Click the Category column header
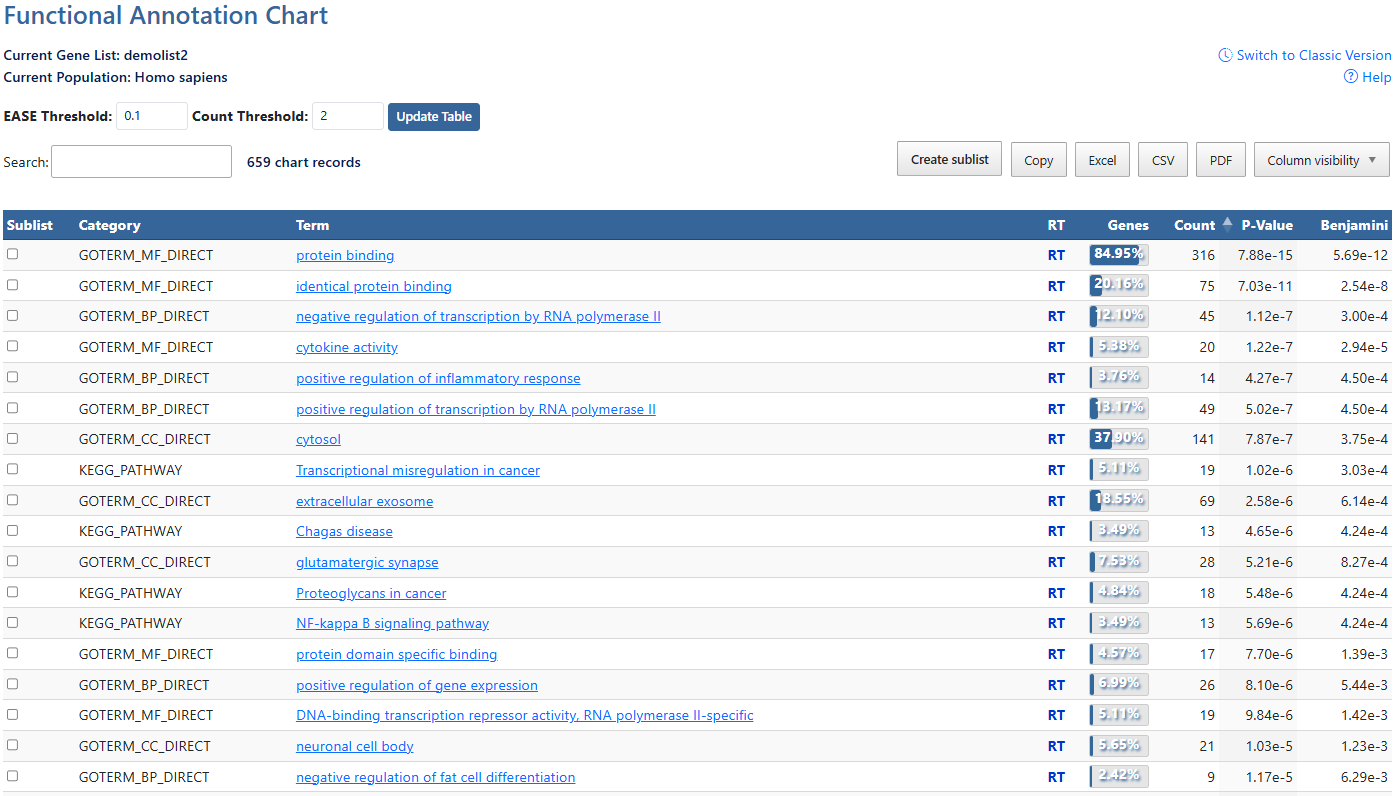1399x796 pixels. [x=109, y=225]
